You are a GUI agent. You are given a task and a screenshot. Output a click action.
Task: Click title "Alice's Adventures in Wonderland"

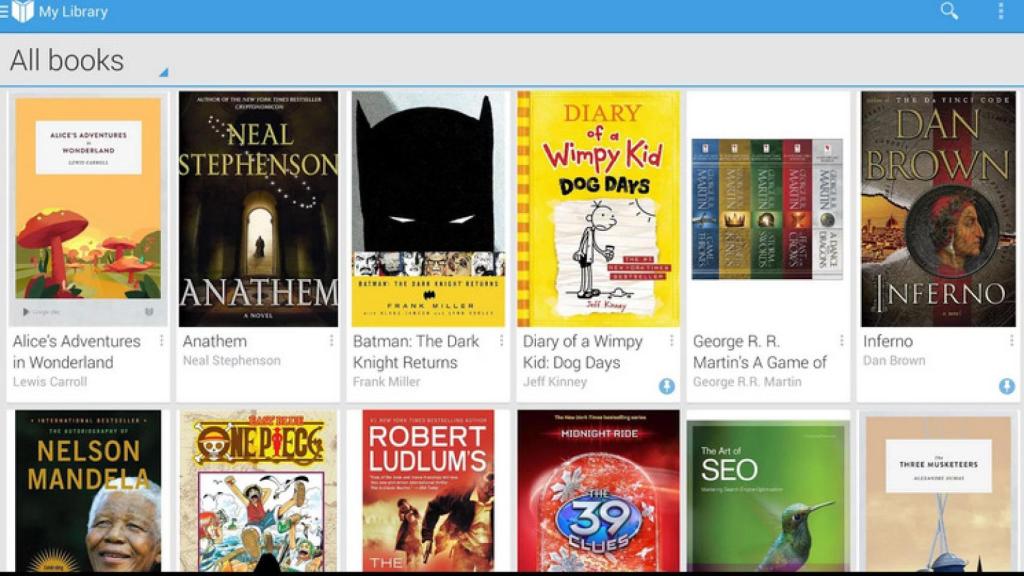(76, 351)
